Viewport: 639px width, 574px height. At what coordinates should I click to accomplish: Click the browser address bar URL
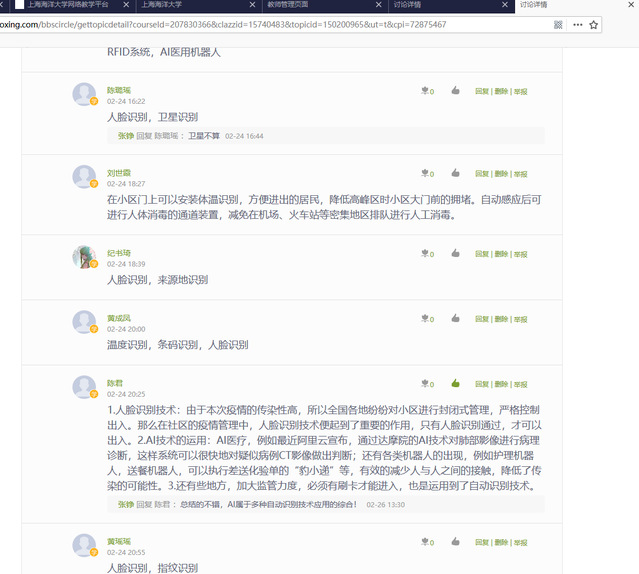point(250,24)
